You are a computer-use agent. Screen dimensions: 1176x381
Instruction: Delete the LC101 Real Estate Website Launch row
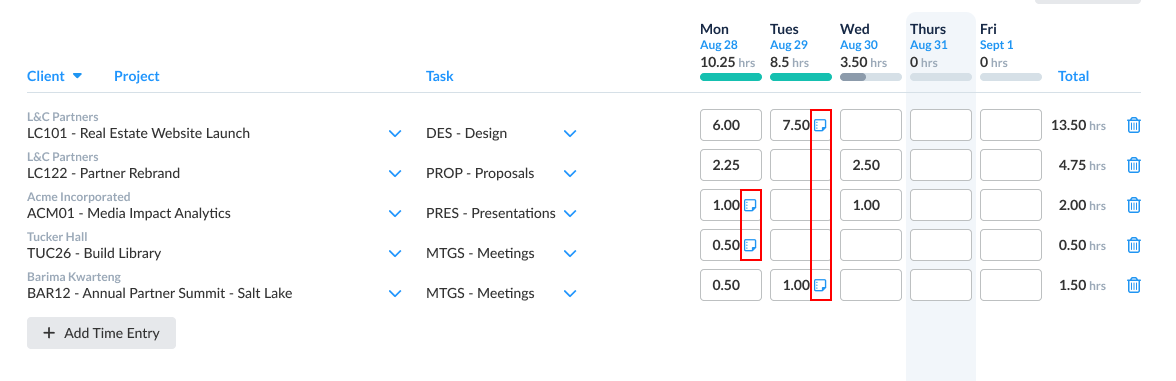pyautogui.click(x=1134, y=125)
